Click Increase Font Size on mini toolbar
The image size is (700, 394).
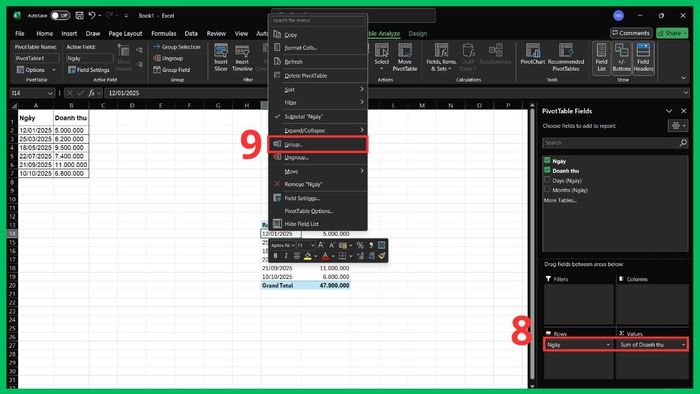321,245
